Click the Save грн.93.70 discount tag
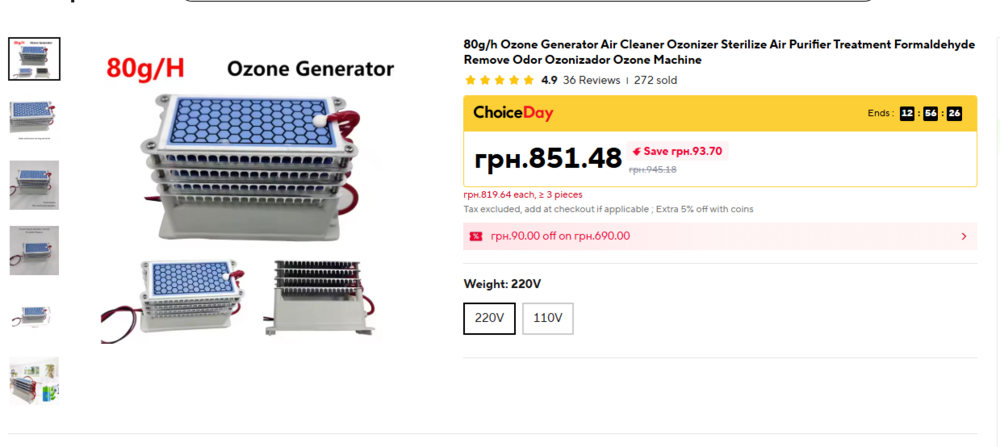The height and width of the screenshot is (447, 1000). (x=677, y=152)
